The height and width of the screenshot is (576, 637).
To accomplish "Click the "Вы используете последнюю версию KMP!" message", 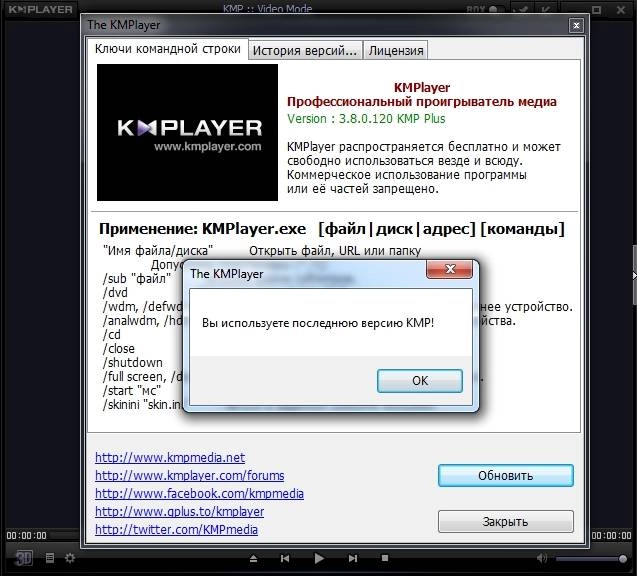I will point(318,323).
